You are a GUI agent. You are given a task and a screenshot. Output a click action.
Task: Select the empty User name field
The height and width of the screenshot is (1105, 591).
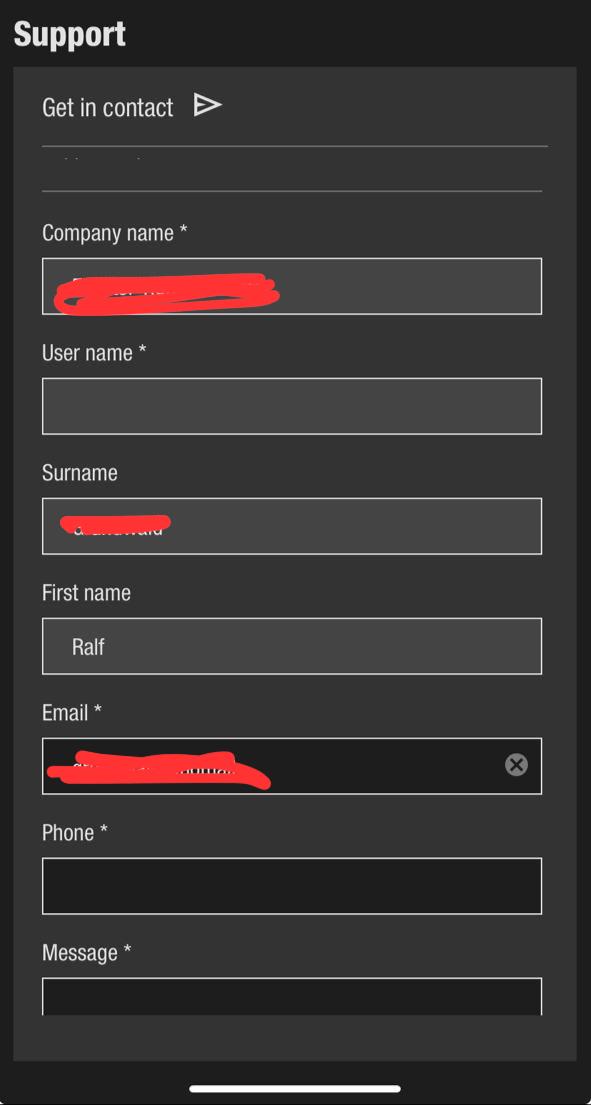[292, 406]
